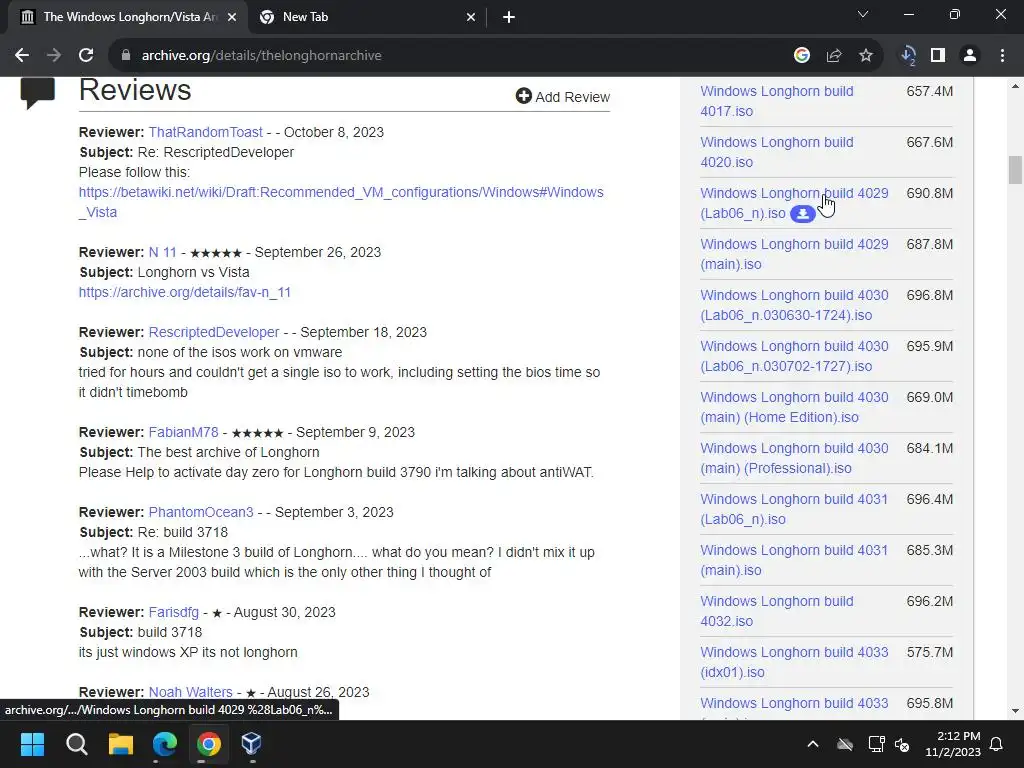1024x768 pixels.
Task: Download Windows Longhorn build 4029 (main).iso
Action: (x=794, y=254)
